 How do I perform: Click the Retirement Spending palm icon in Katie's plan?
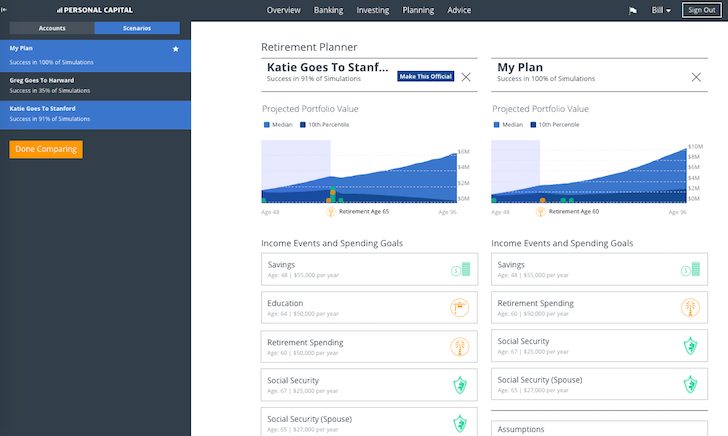(x=460, y=347)
